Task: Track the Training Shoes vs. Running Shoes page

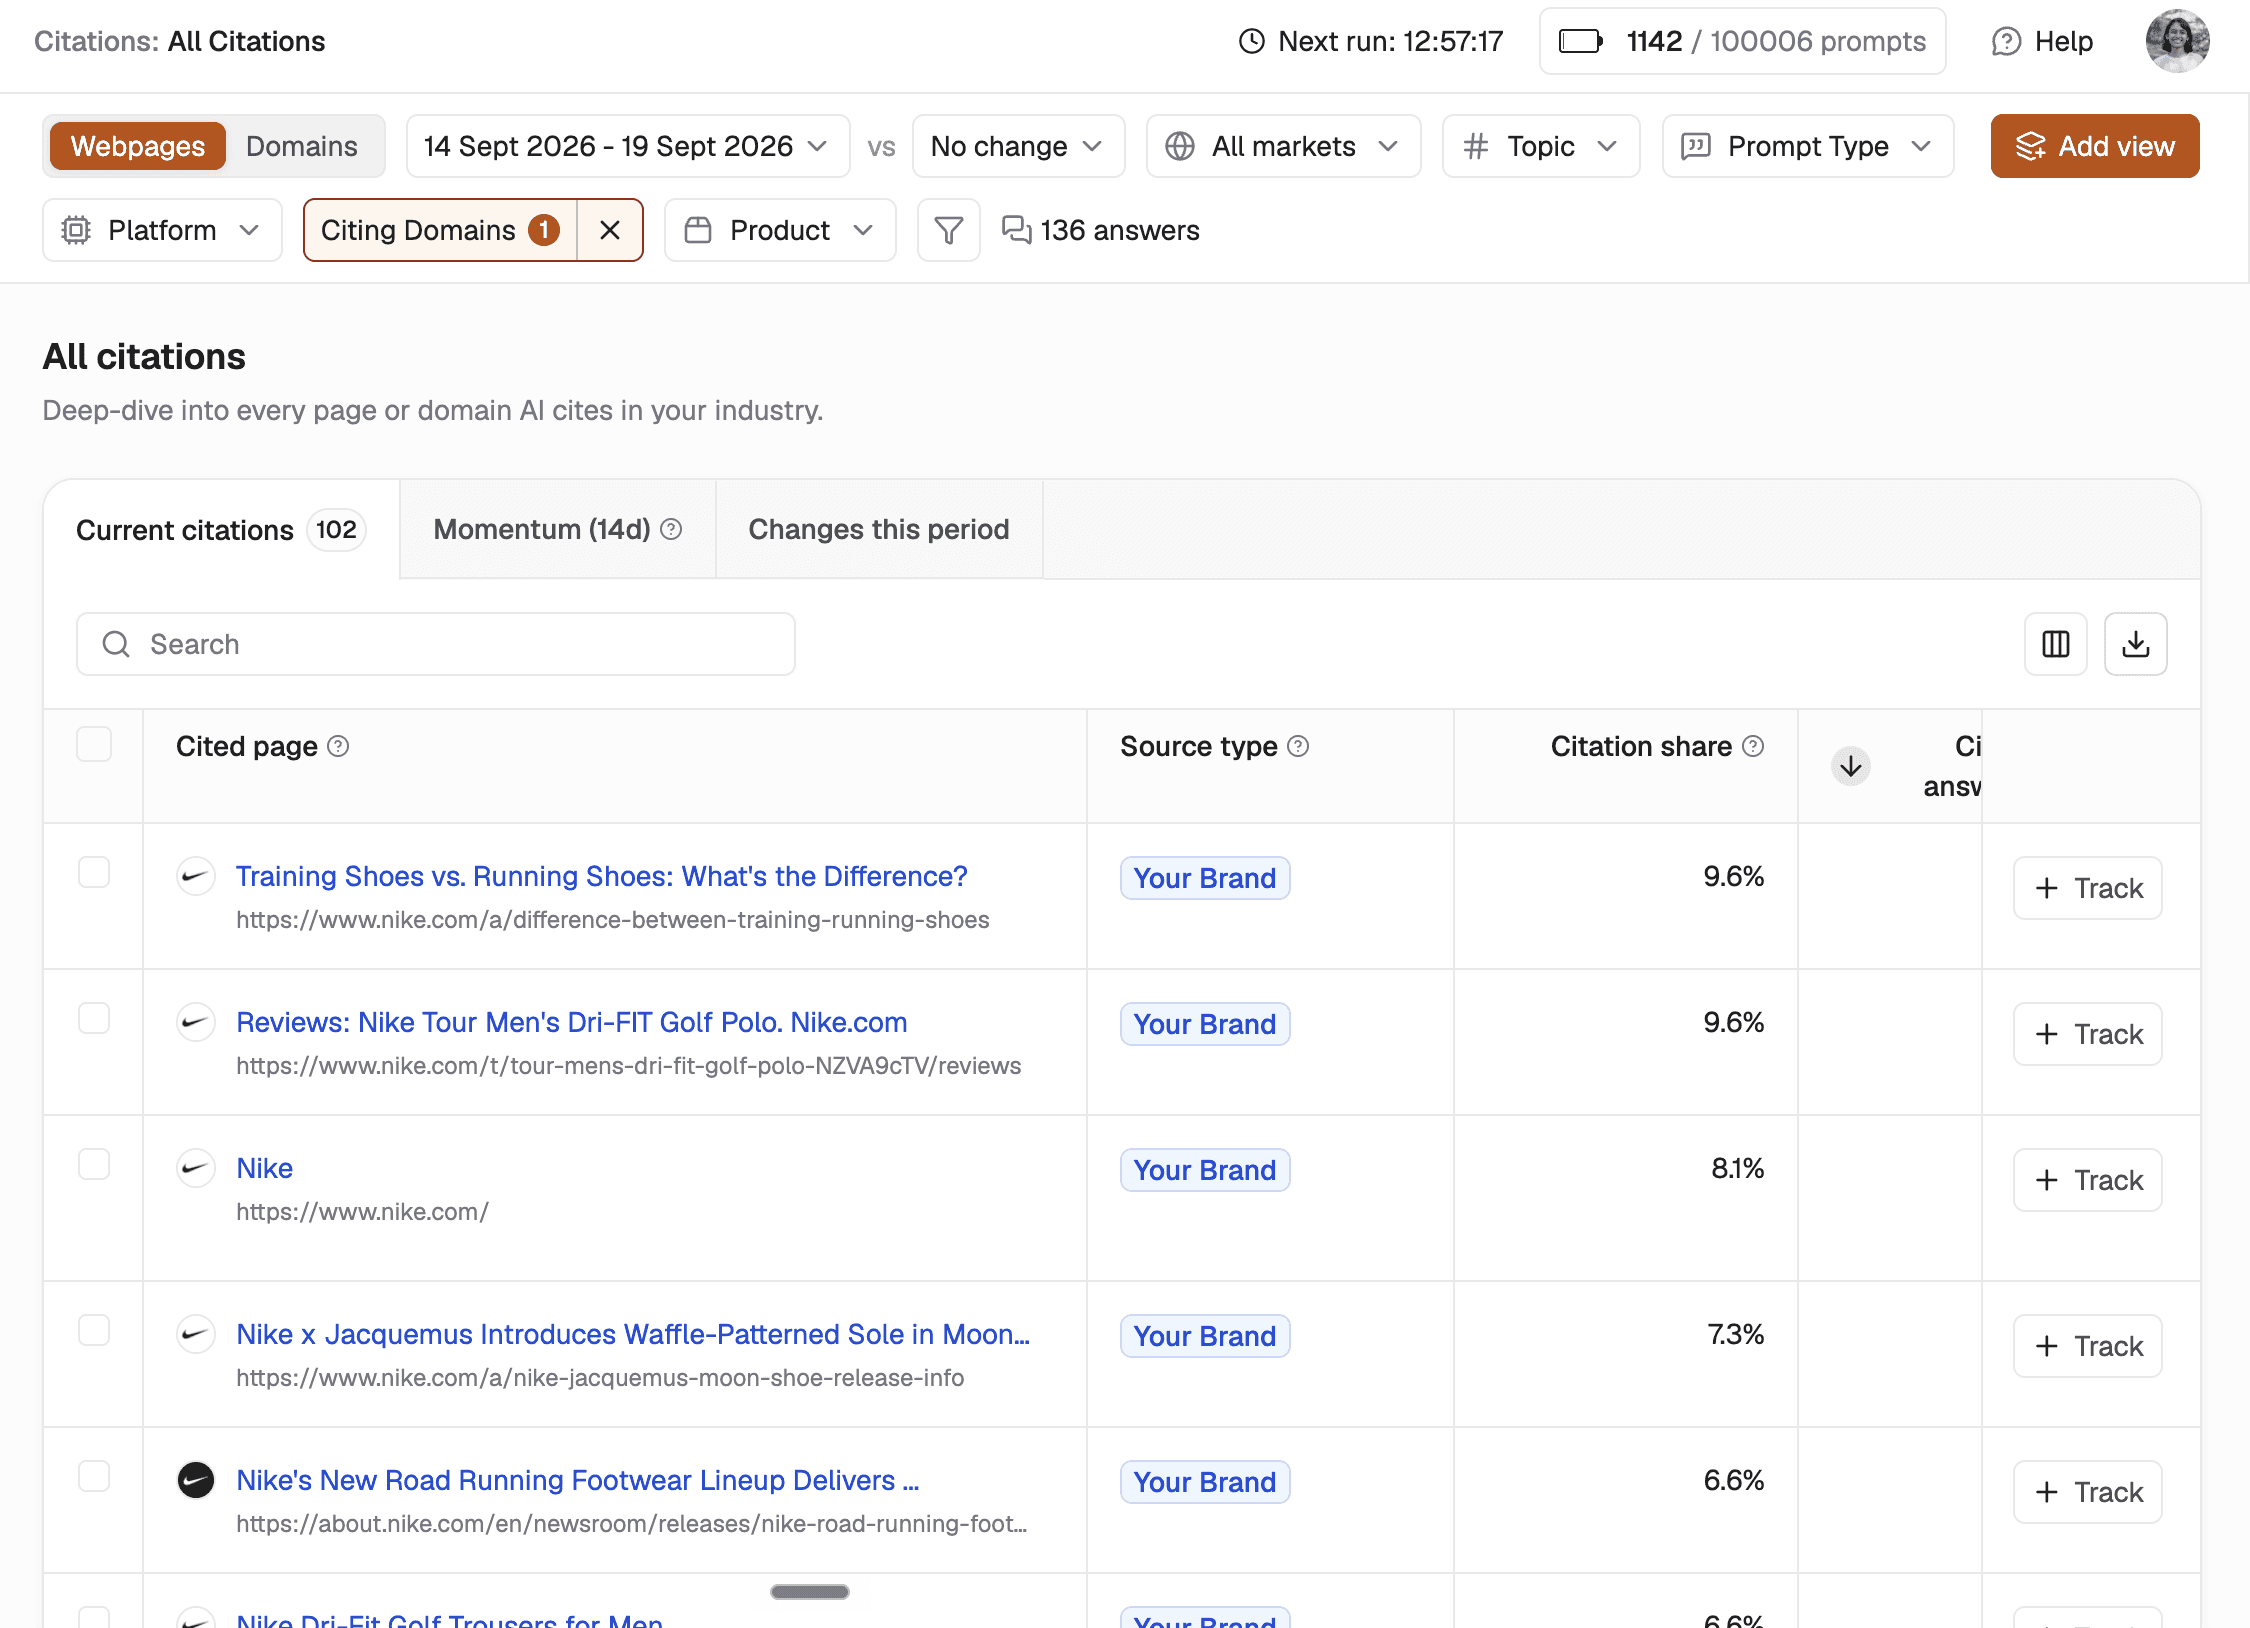Action: pyautogui.click(x=2087, y=888)
